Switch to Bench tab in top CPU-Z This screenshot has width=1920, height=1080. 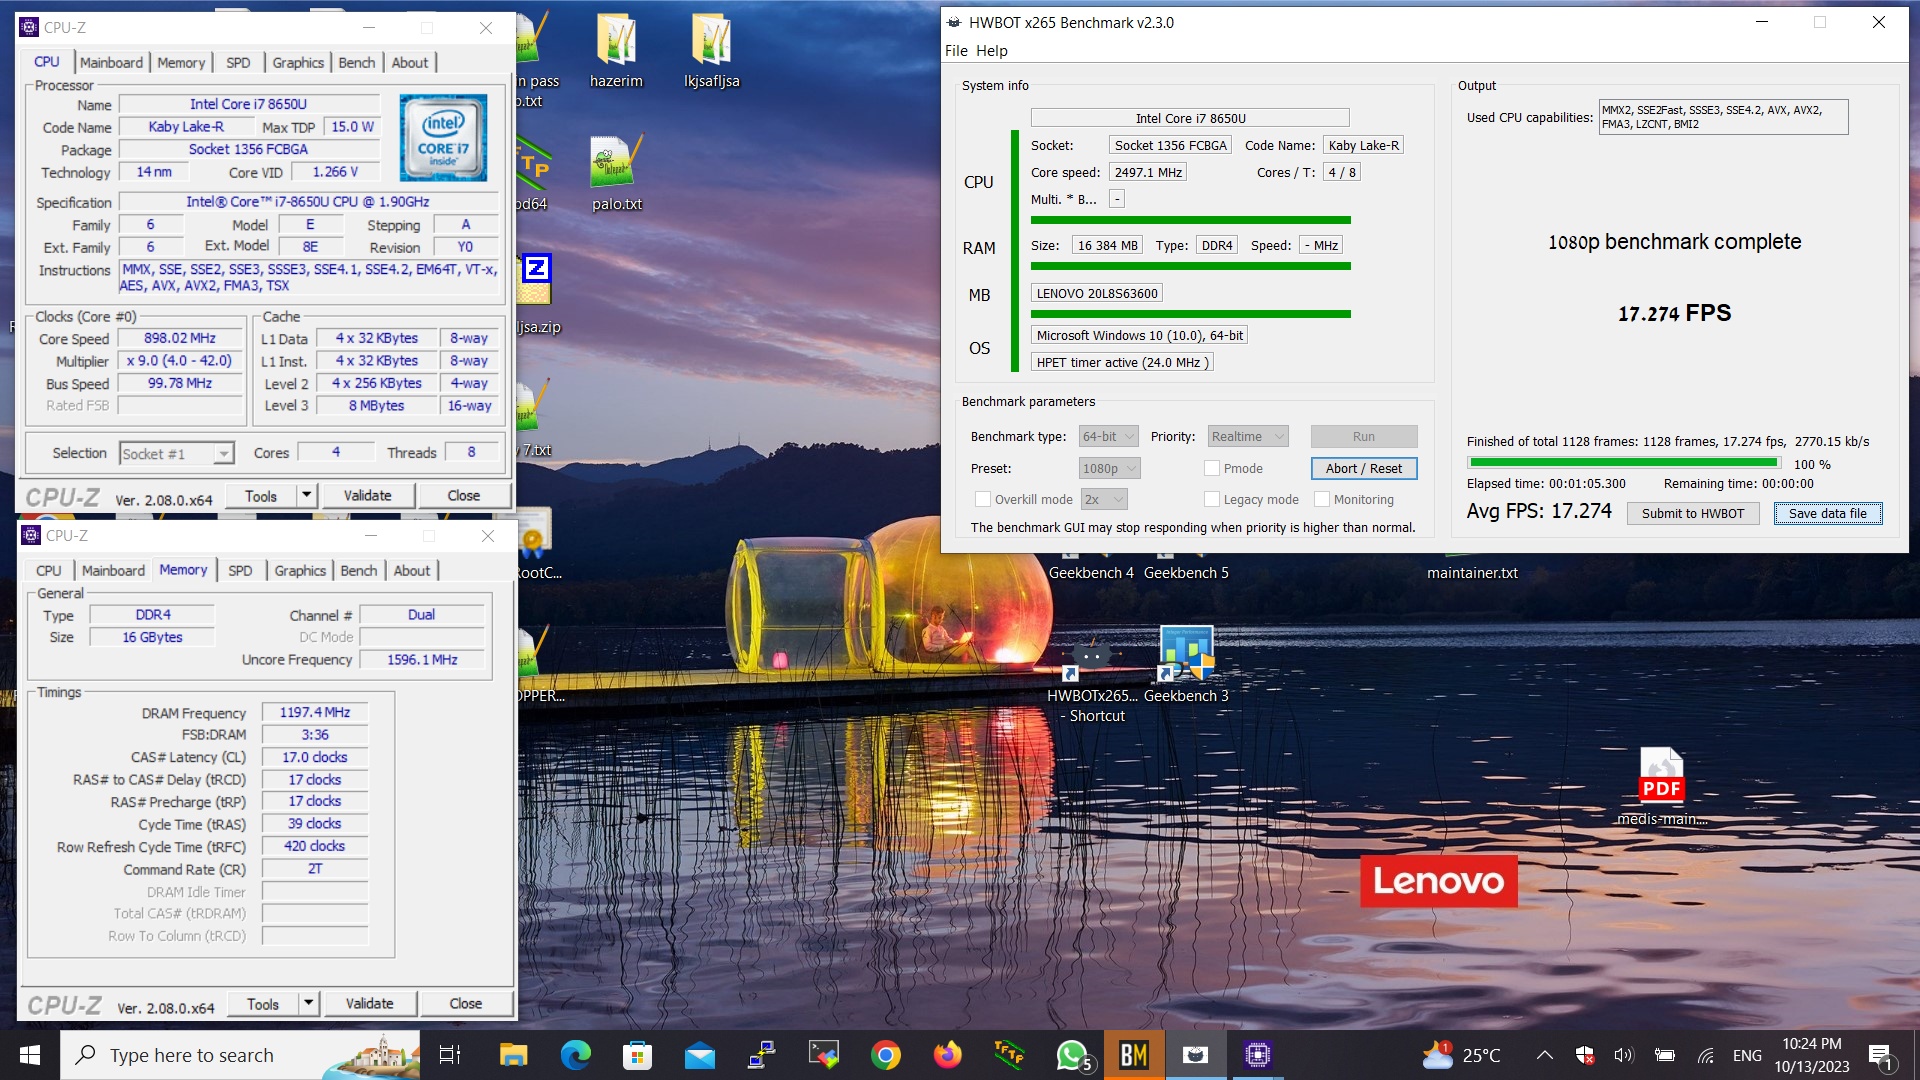point(356,62)
